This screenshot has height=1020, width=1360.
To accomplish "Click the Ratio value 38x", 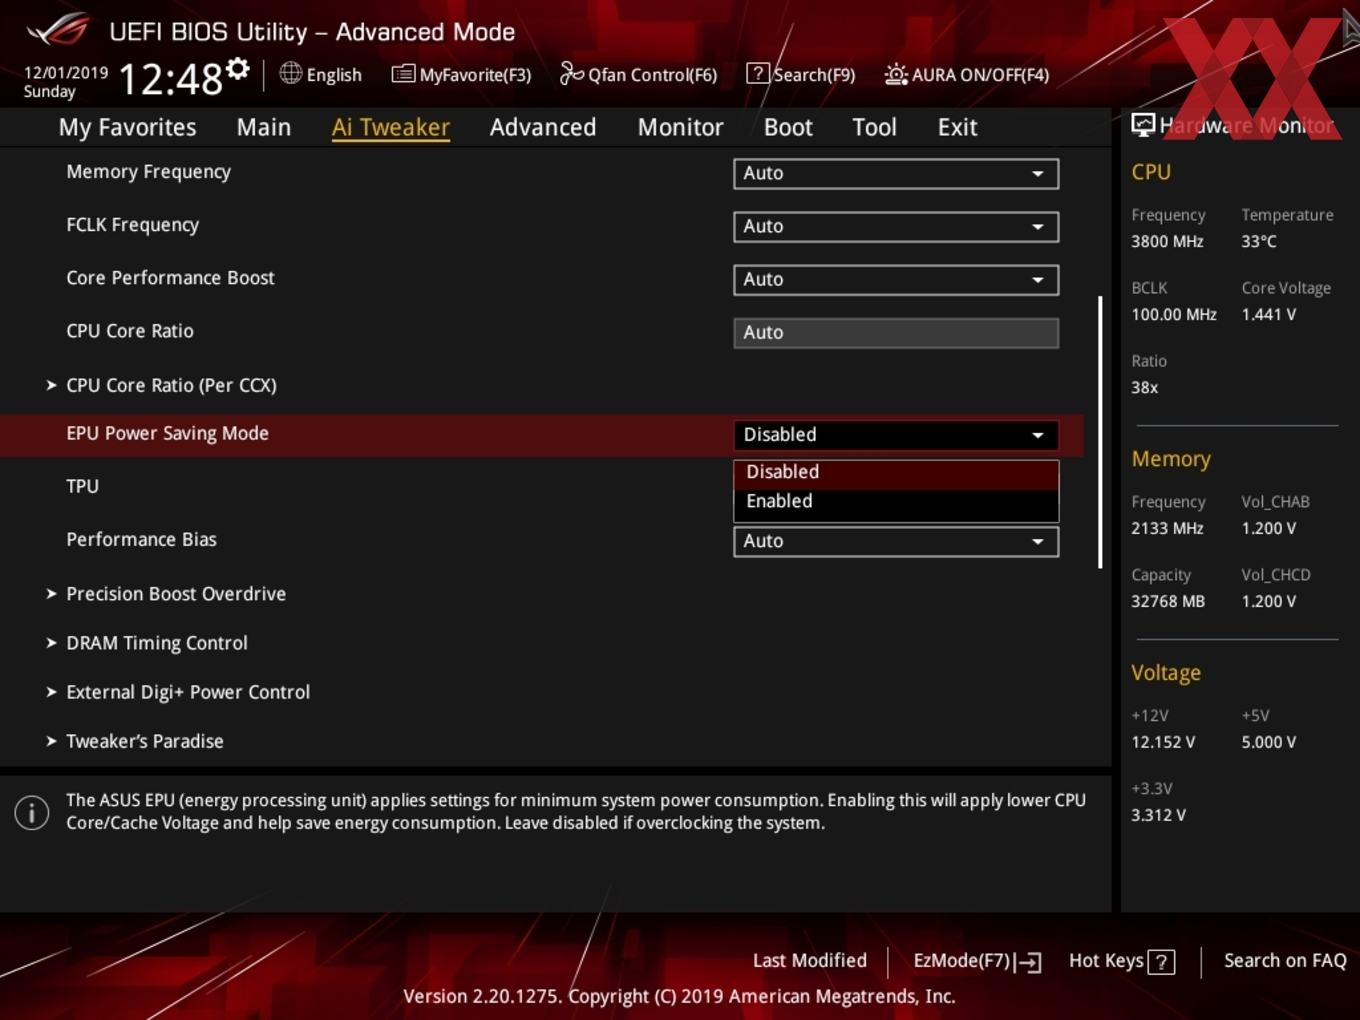I will [x=1144, y=387].
